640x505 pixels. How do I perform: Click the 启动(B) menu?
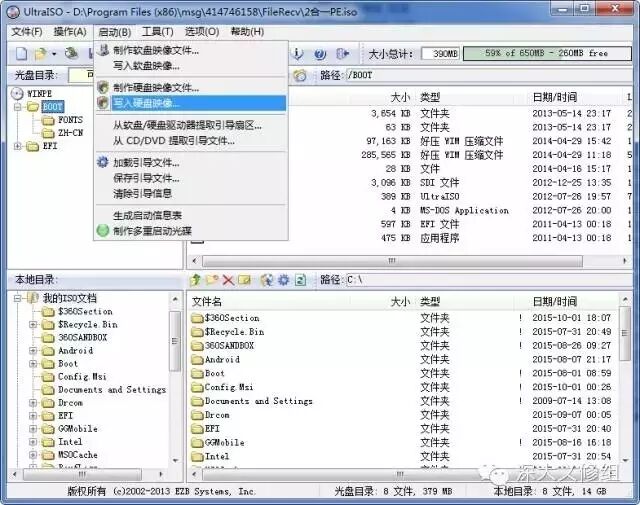coord(115,32)
